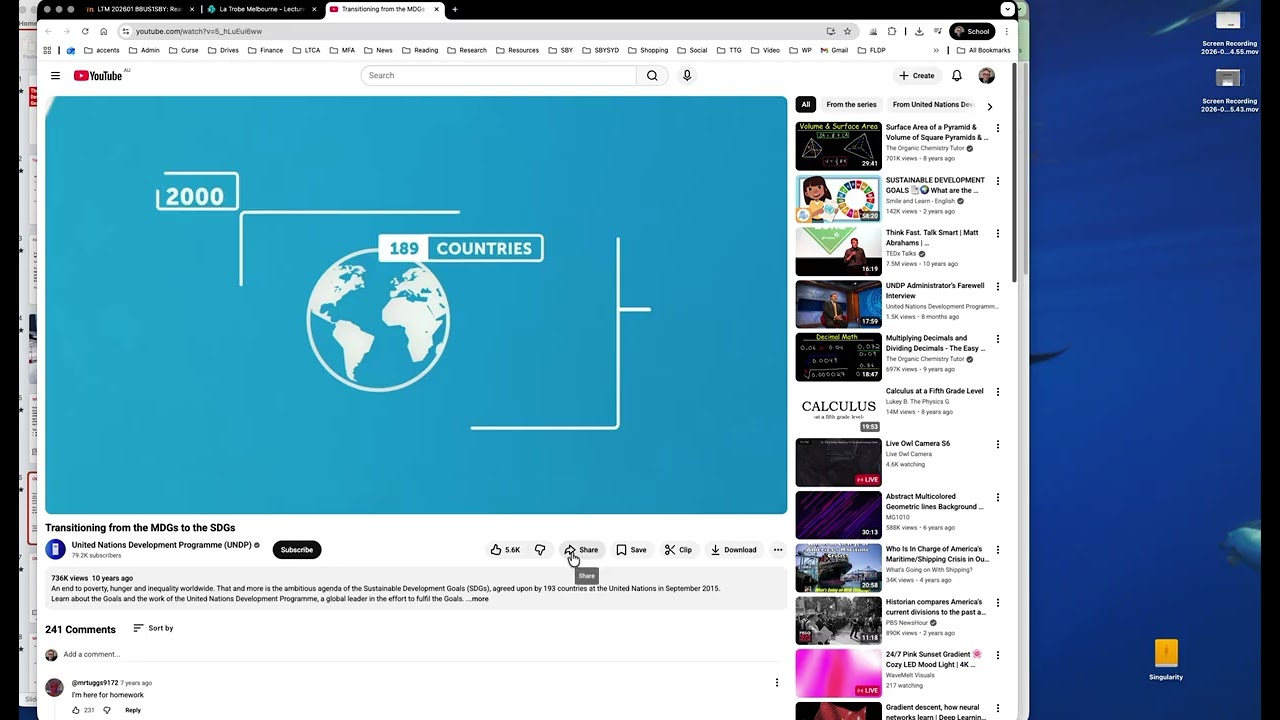The width and height of the screenshot is (1280, 720).
Task: Open the School browser profile menu
Action: pos(971,31)
